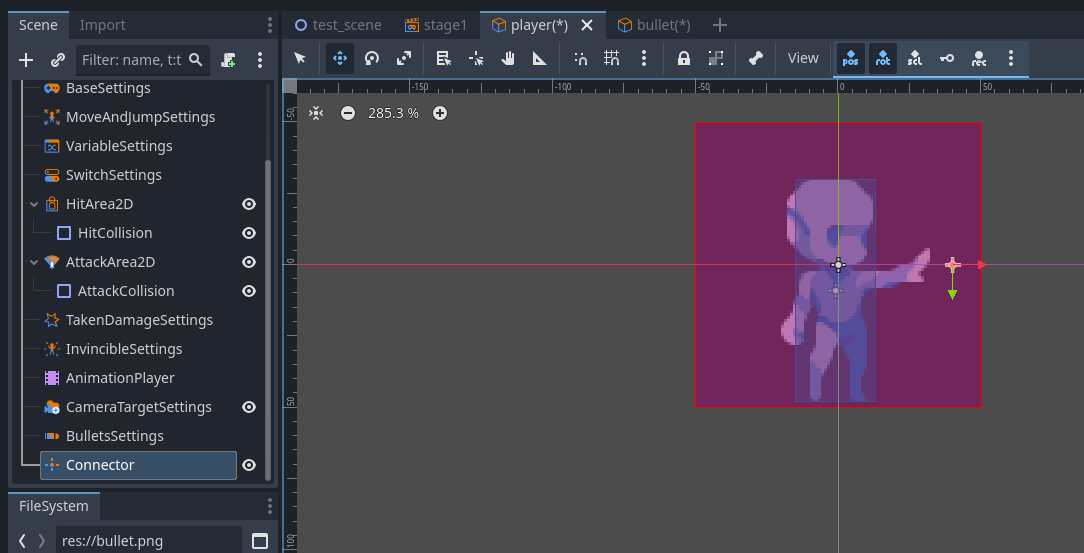Screen dimensions: 1084x553
Task: Open animation key options three-dot menu
Action: 1011,58
